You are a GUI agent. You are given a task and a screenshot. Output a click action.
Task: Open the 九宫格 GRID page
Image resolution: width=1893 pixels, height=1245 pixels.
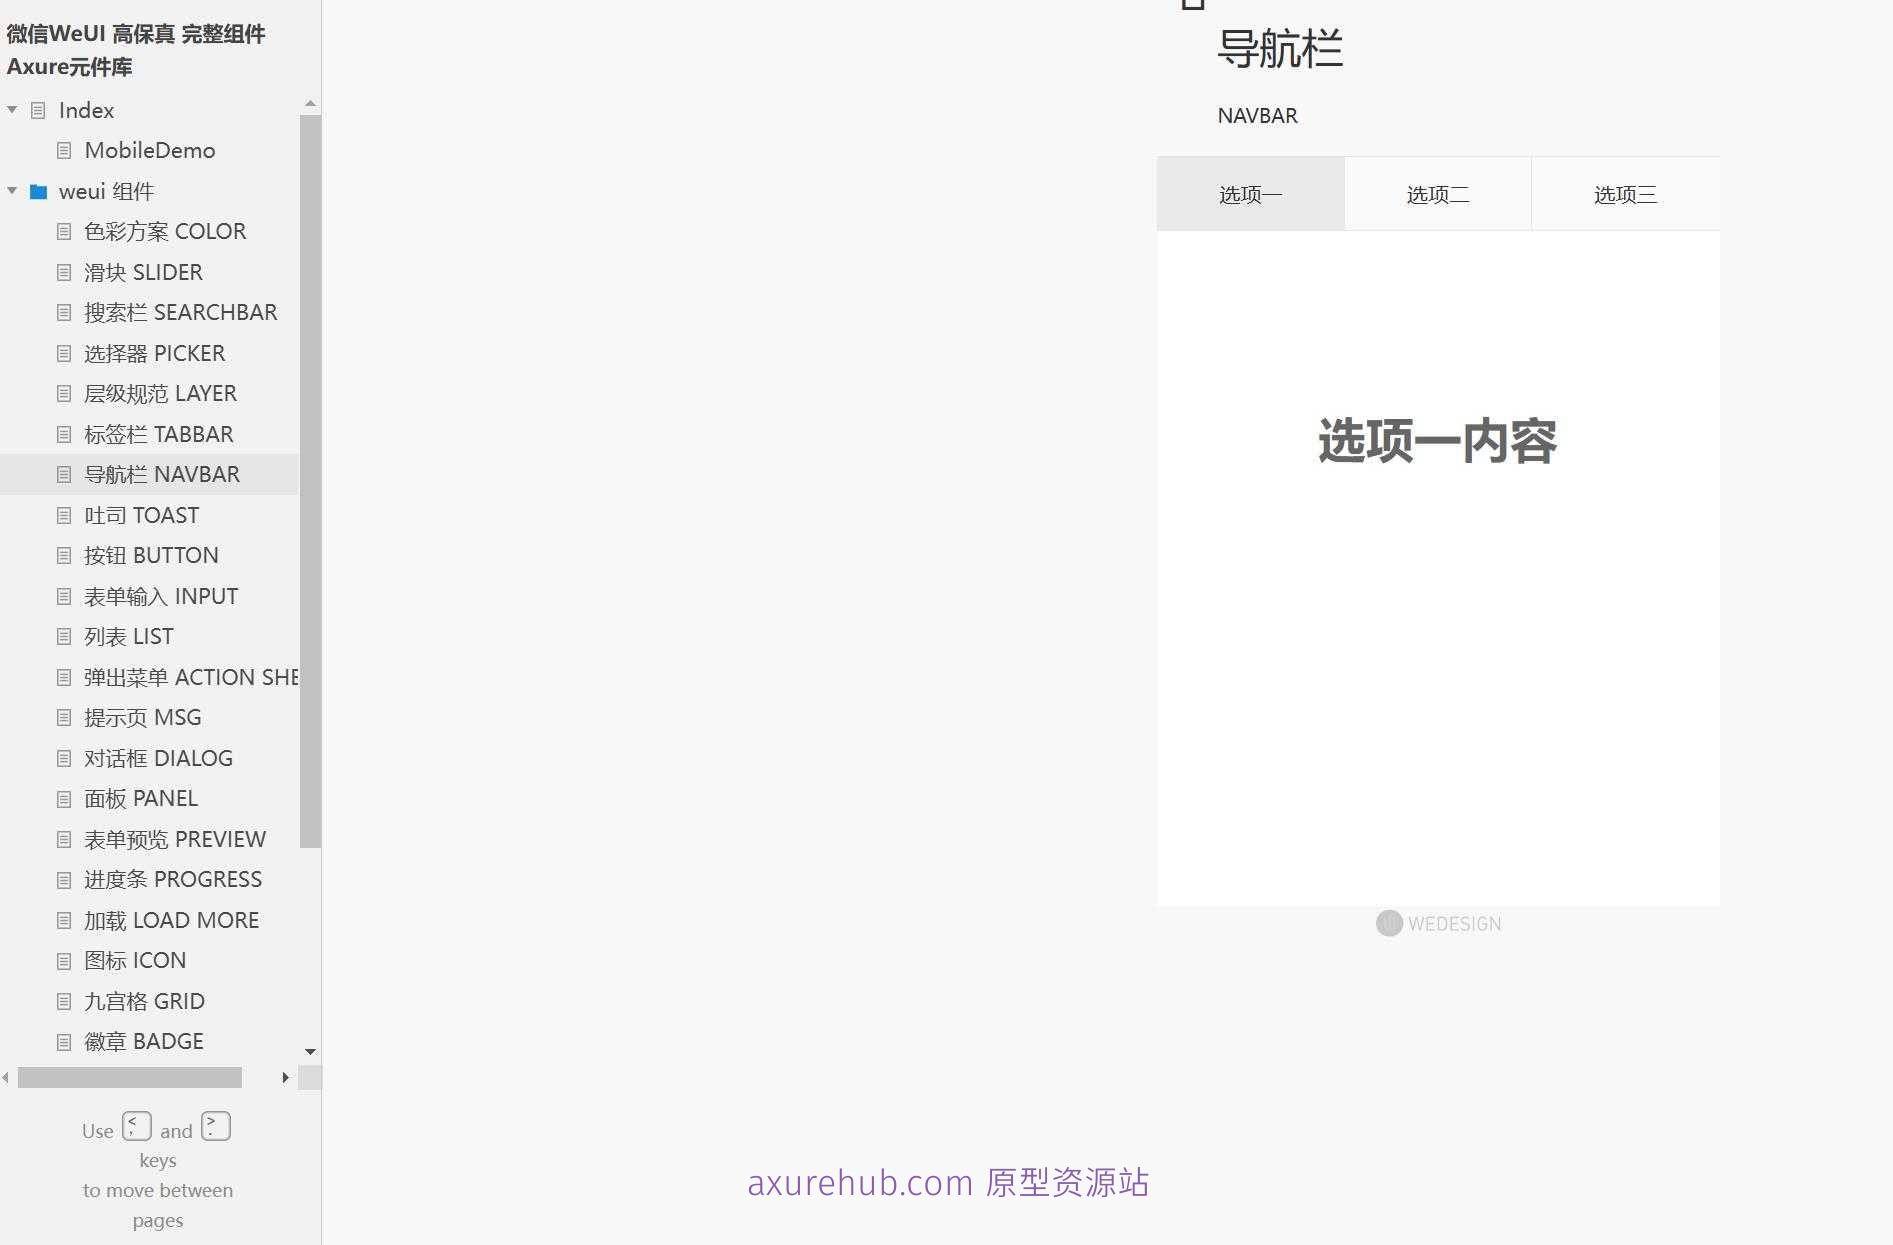[144, 1001]
